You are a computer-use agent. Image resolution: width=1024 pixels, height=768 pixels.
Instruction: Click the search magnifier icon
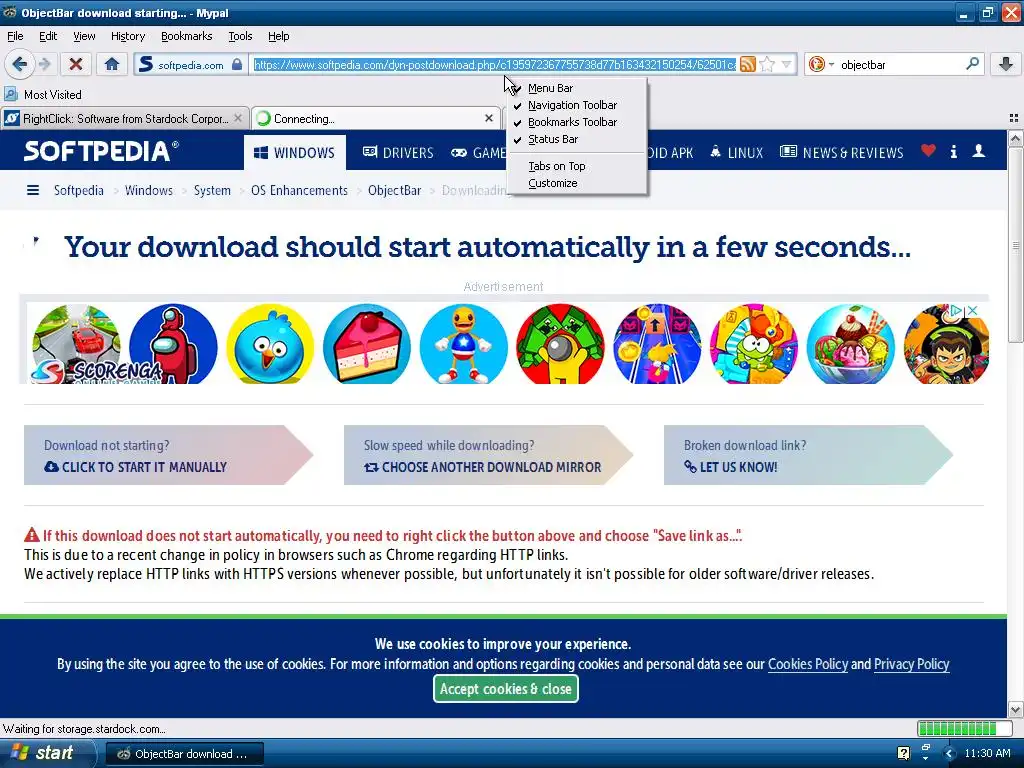[x=972, y=64]
